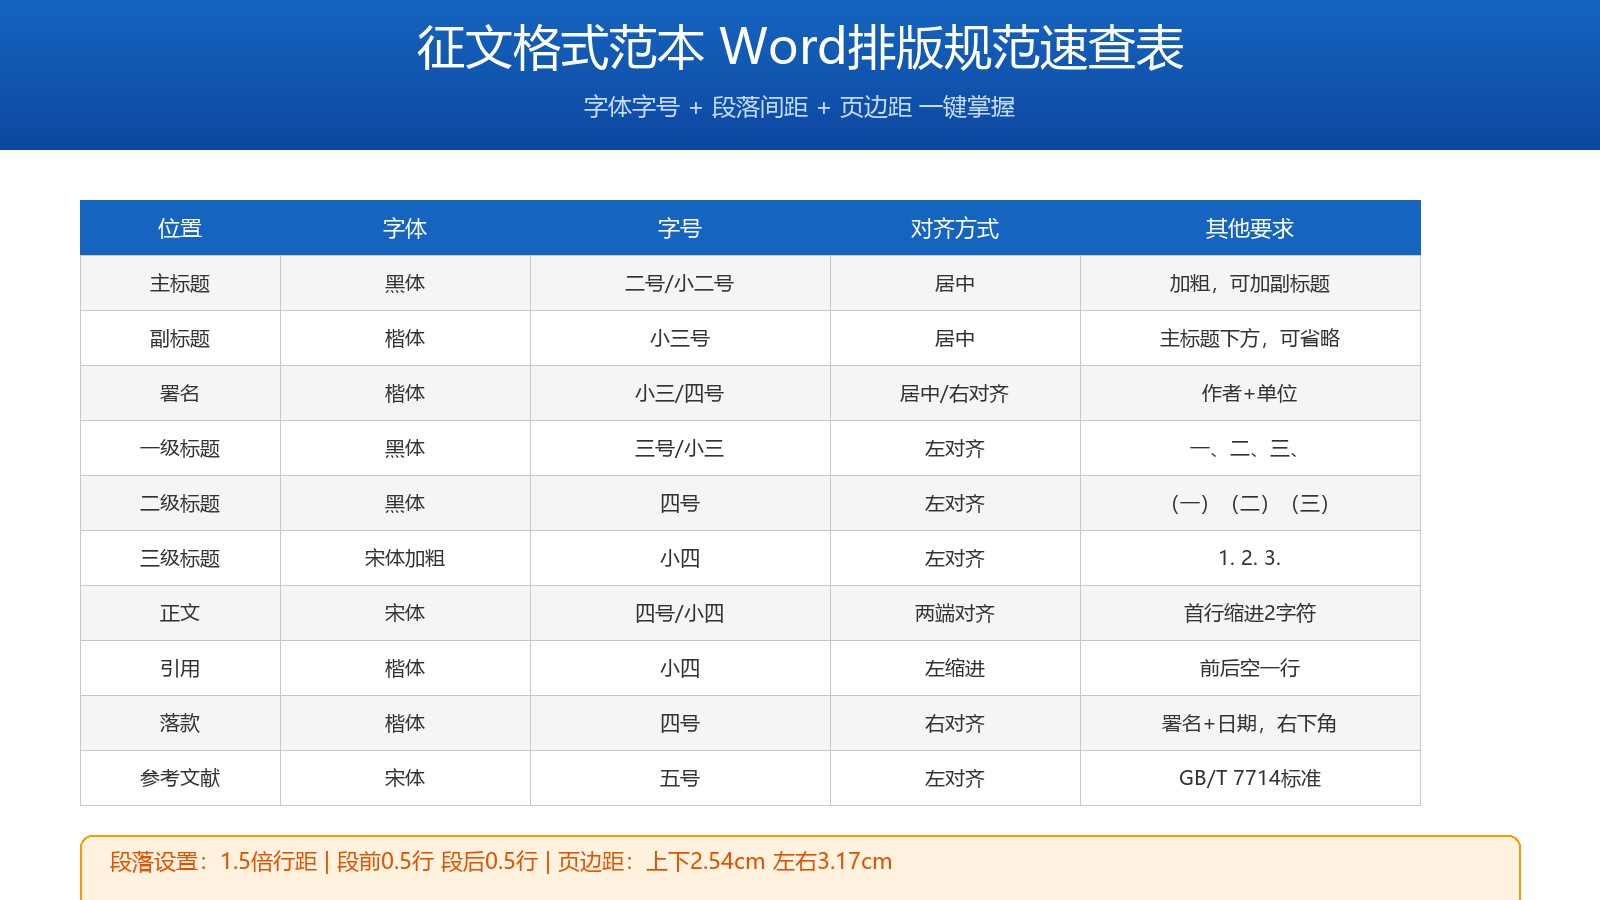Select 楷体 font cell in 落款 row
Screen dimensions: 1600x900
(405, 723)
